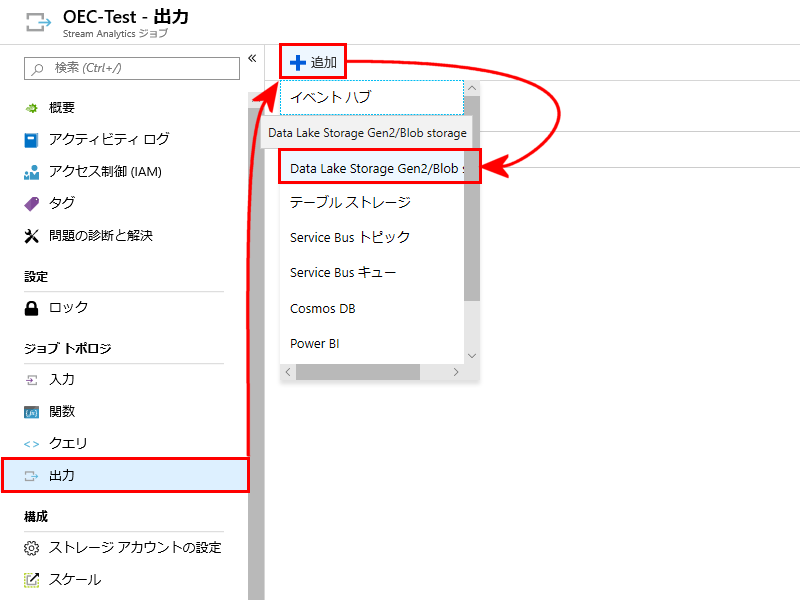Click the 問題の診断と解決 wrench icon
Viewport: 800px width, 600px height.
point(32,236)
